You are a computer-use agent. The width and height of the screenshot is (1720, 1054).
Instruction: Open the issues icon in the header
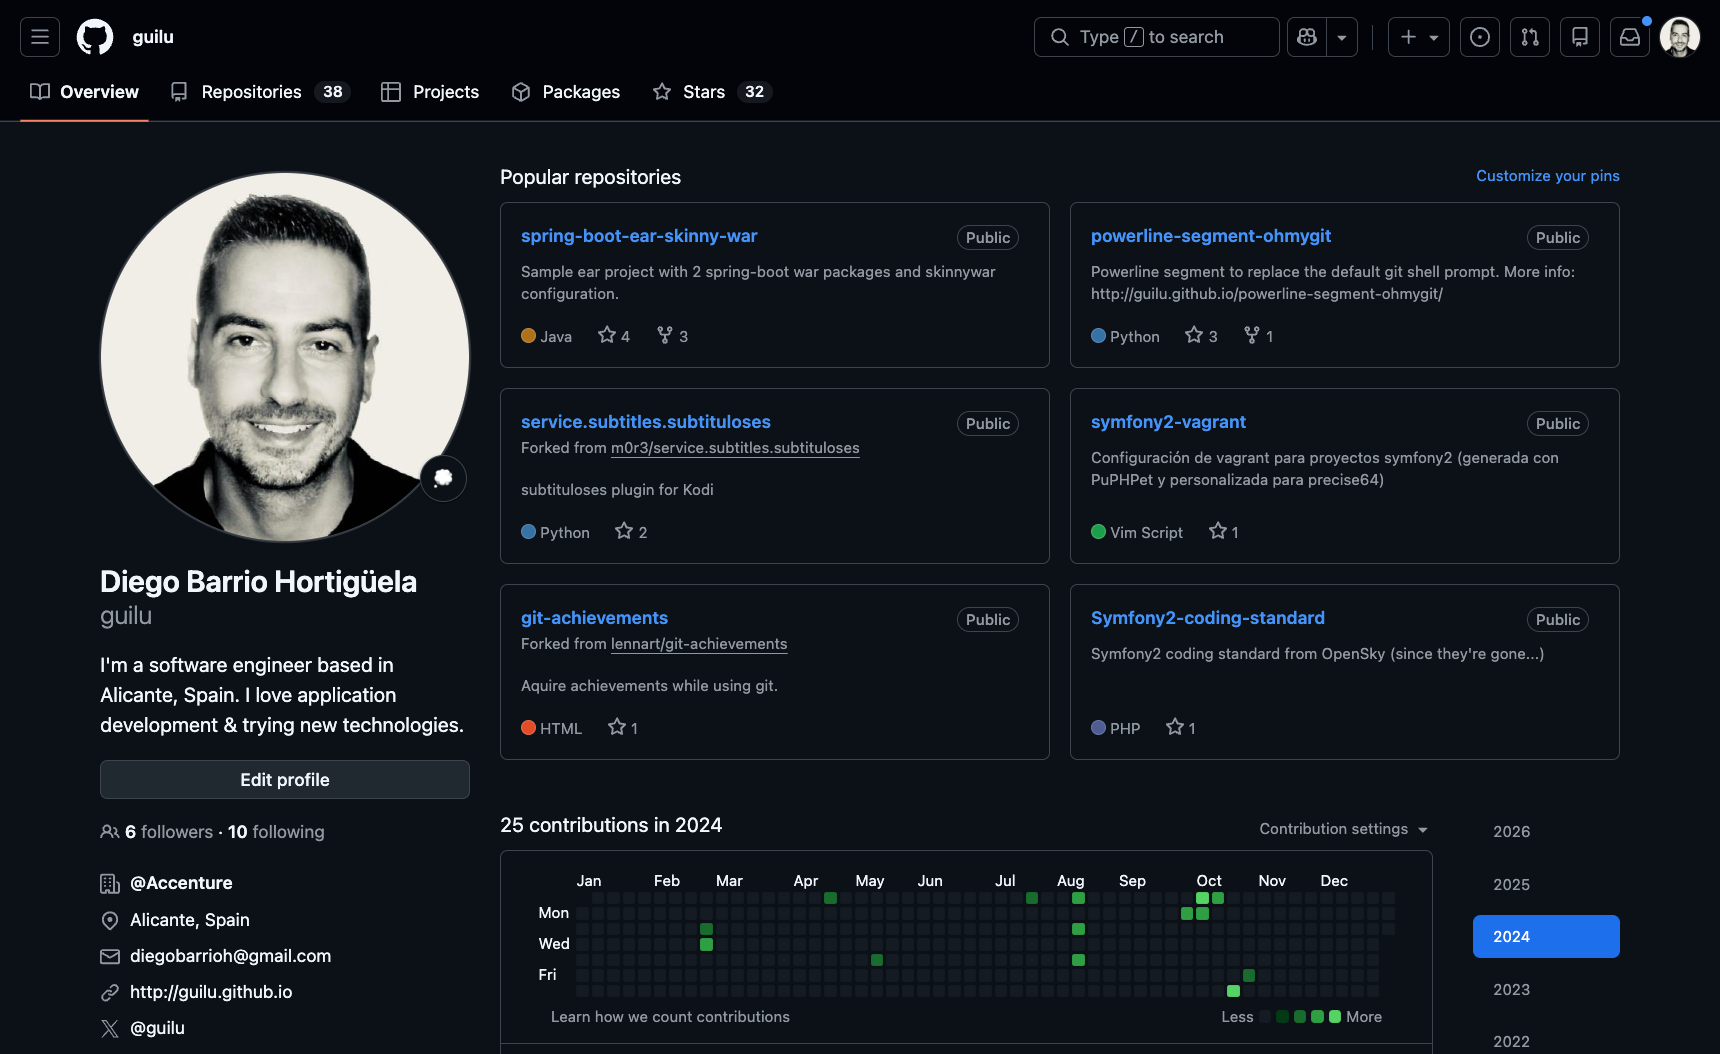[x=1480, y=36]
